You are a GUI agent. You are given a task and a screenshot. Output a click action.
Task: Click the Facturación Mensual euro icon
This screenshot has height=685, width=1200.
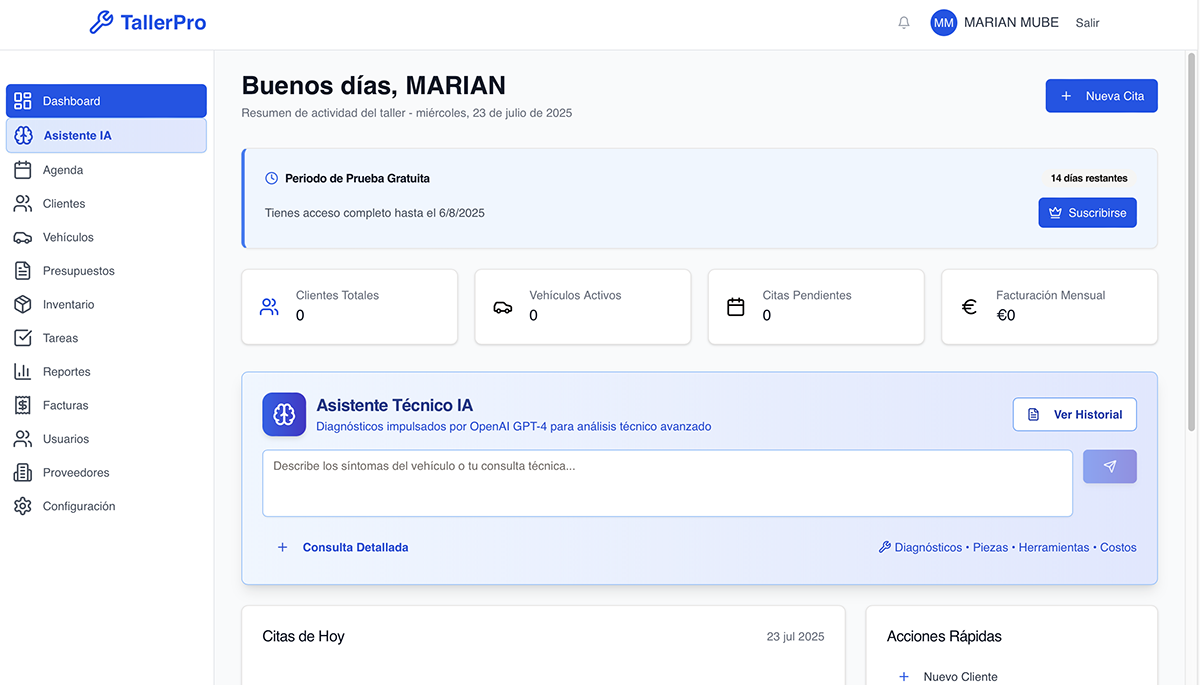coord(969,307)
